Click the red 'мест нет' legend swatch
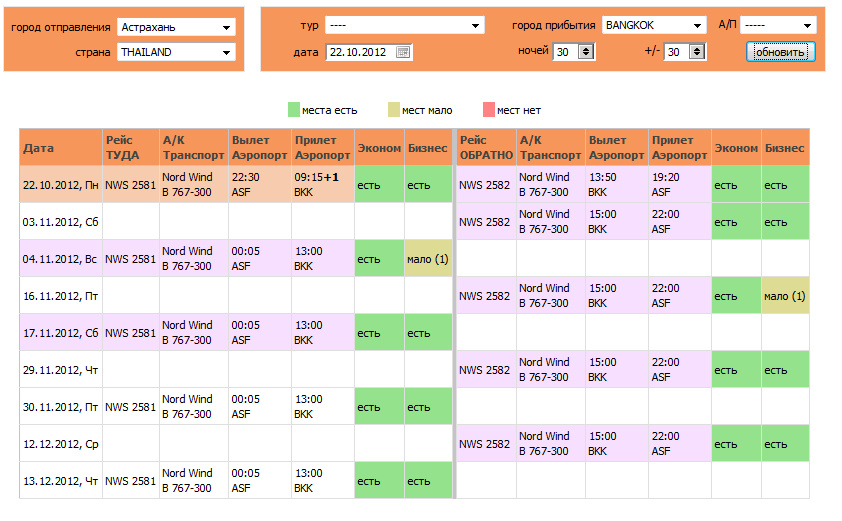The image size is (842, 521). coord(488,110)
